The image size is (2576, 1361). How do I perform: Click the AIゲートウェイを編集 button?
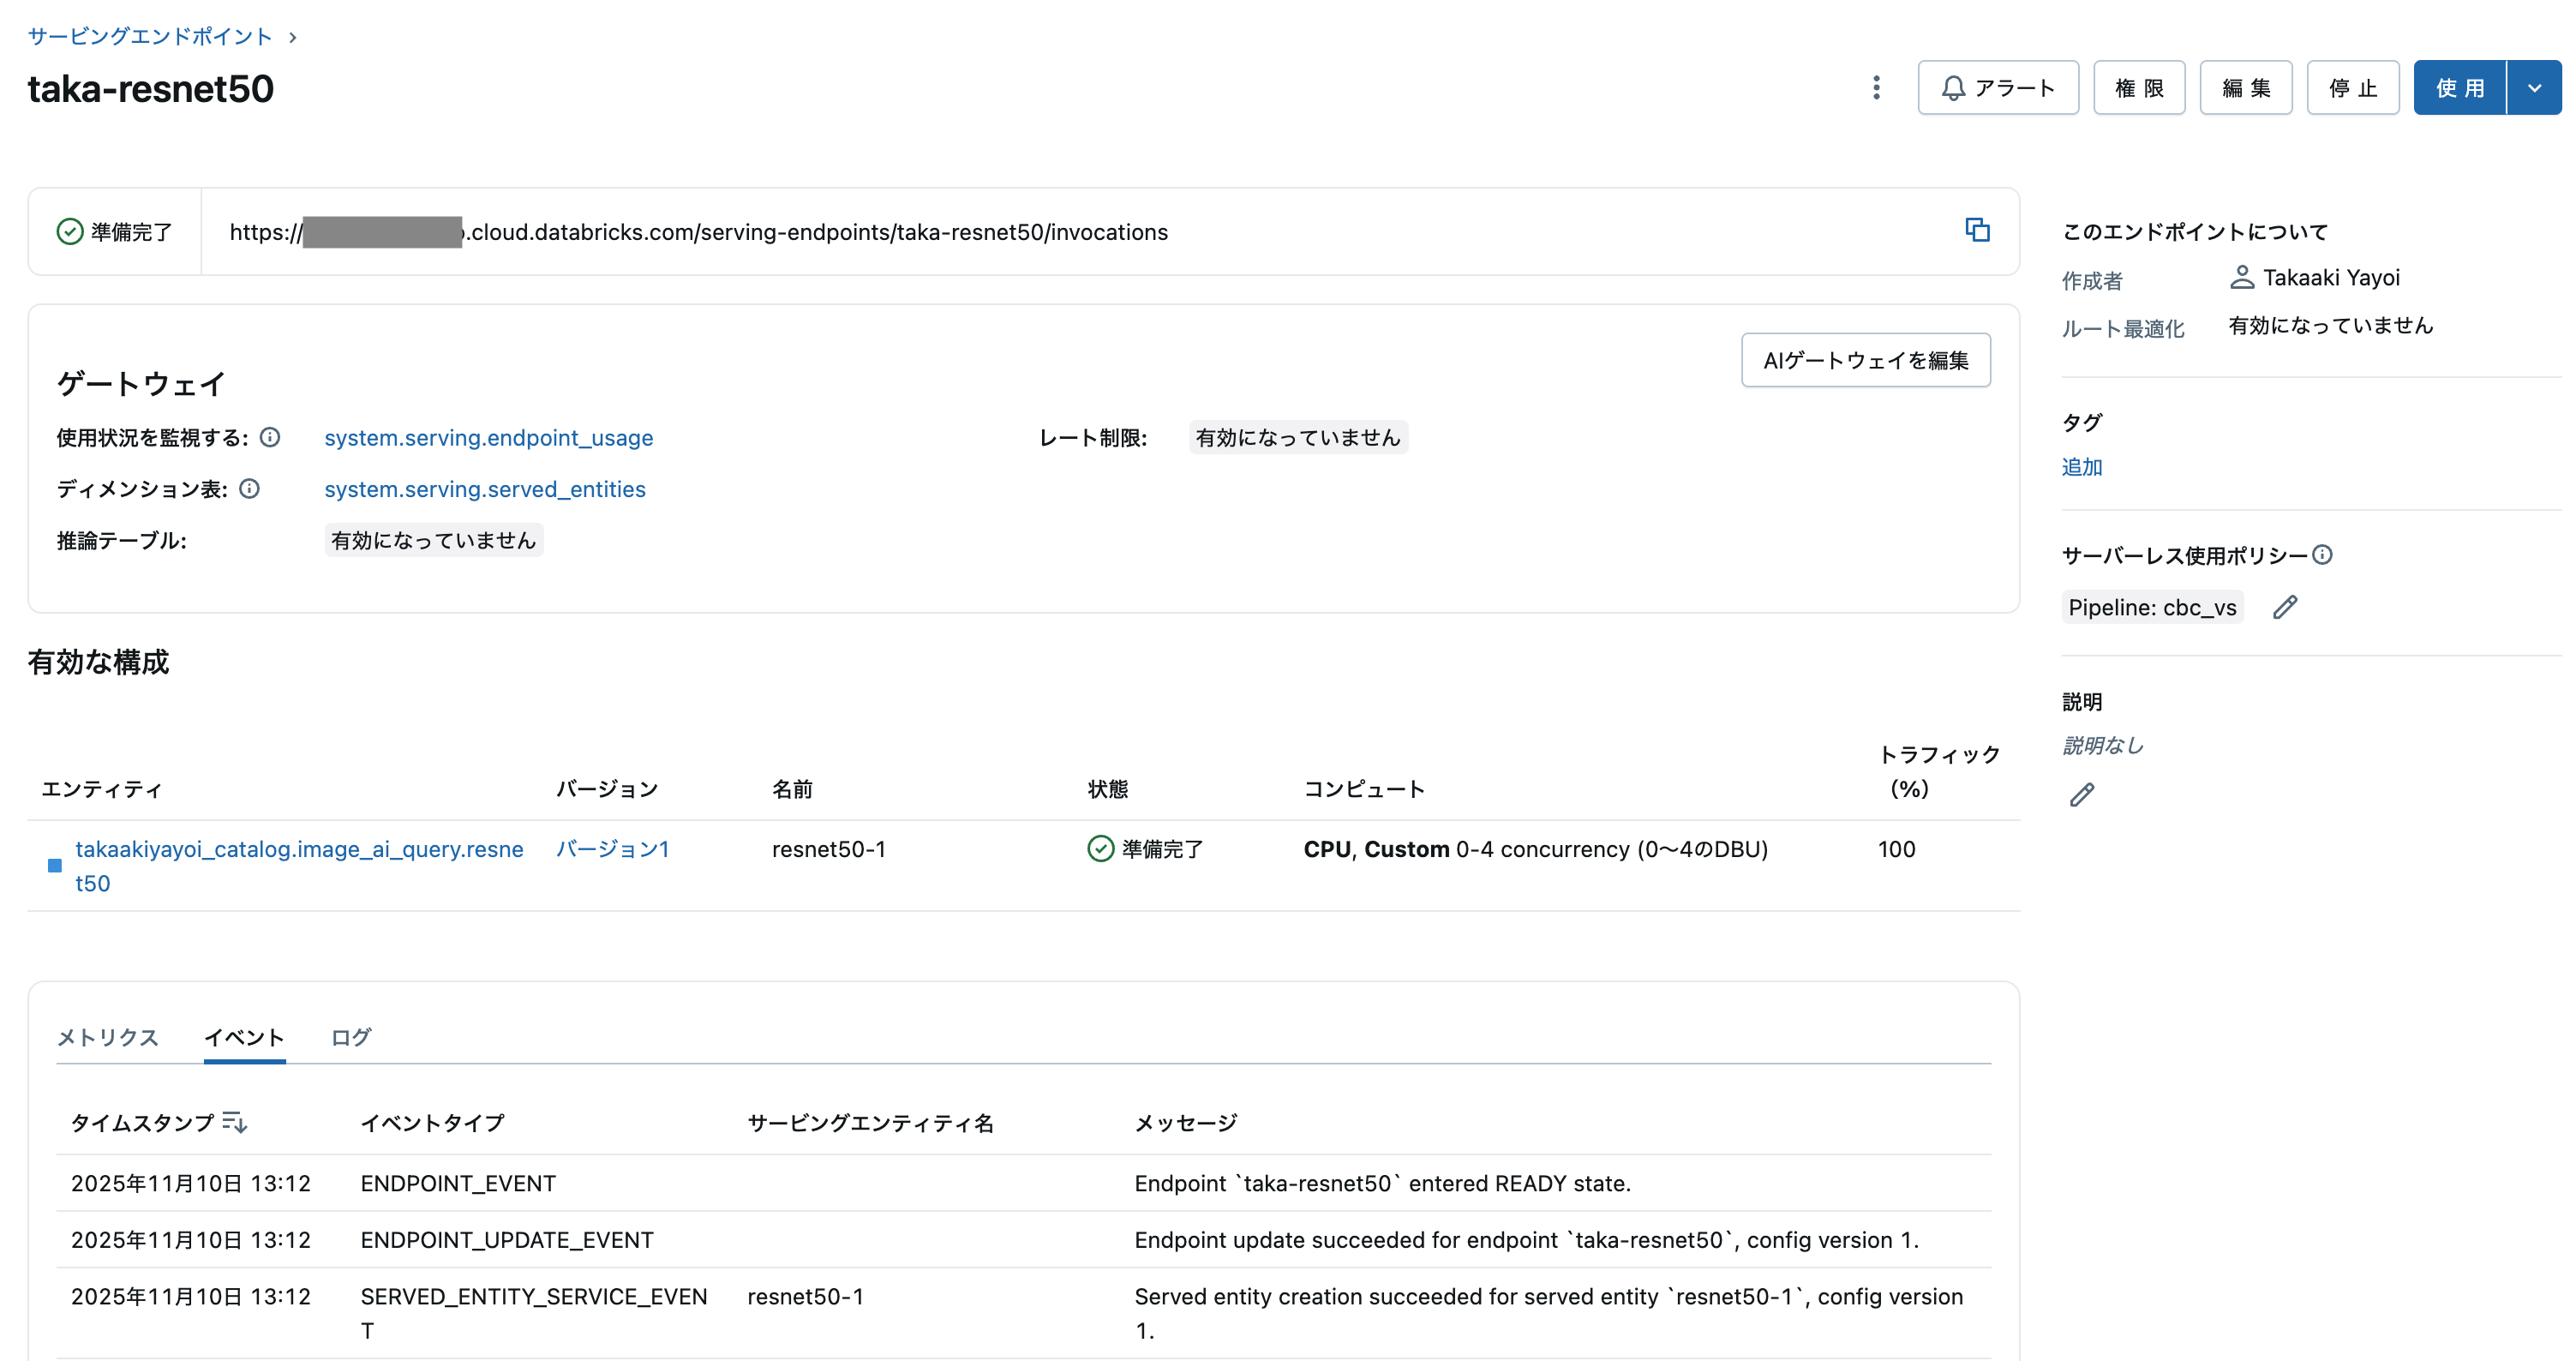pyautogui.click(x=1865, y=360)
